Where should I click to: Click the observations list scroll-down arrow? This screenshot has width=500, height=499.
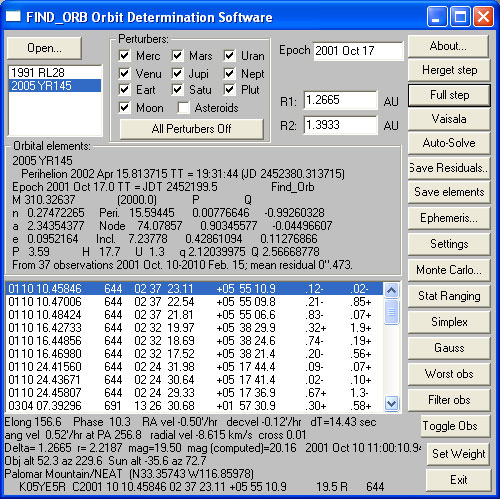[391, 404]
